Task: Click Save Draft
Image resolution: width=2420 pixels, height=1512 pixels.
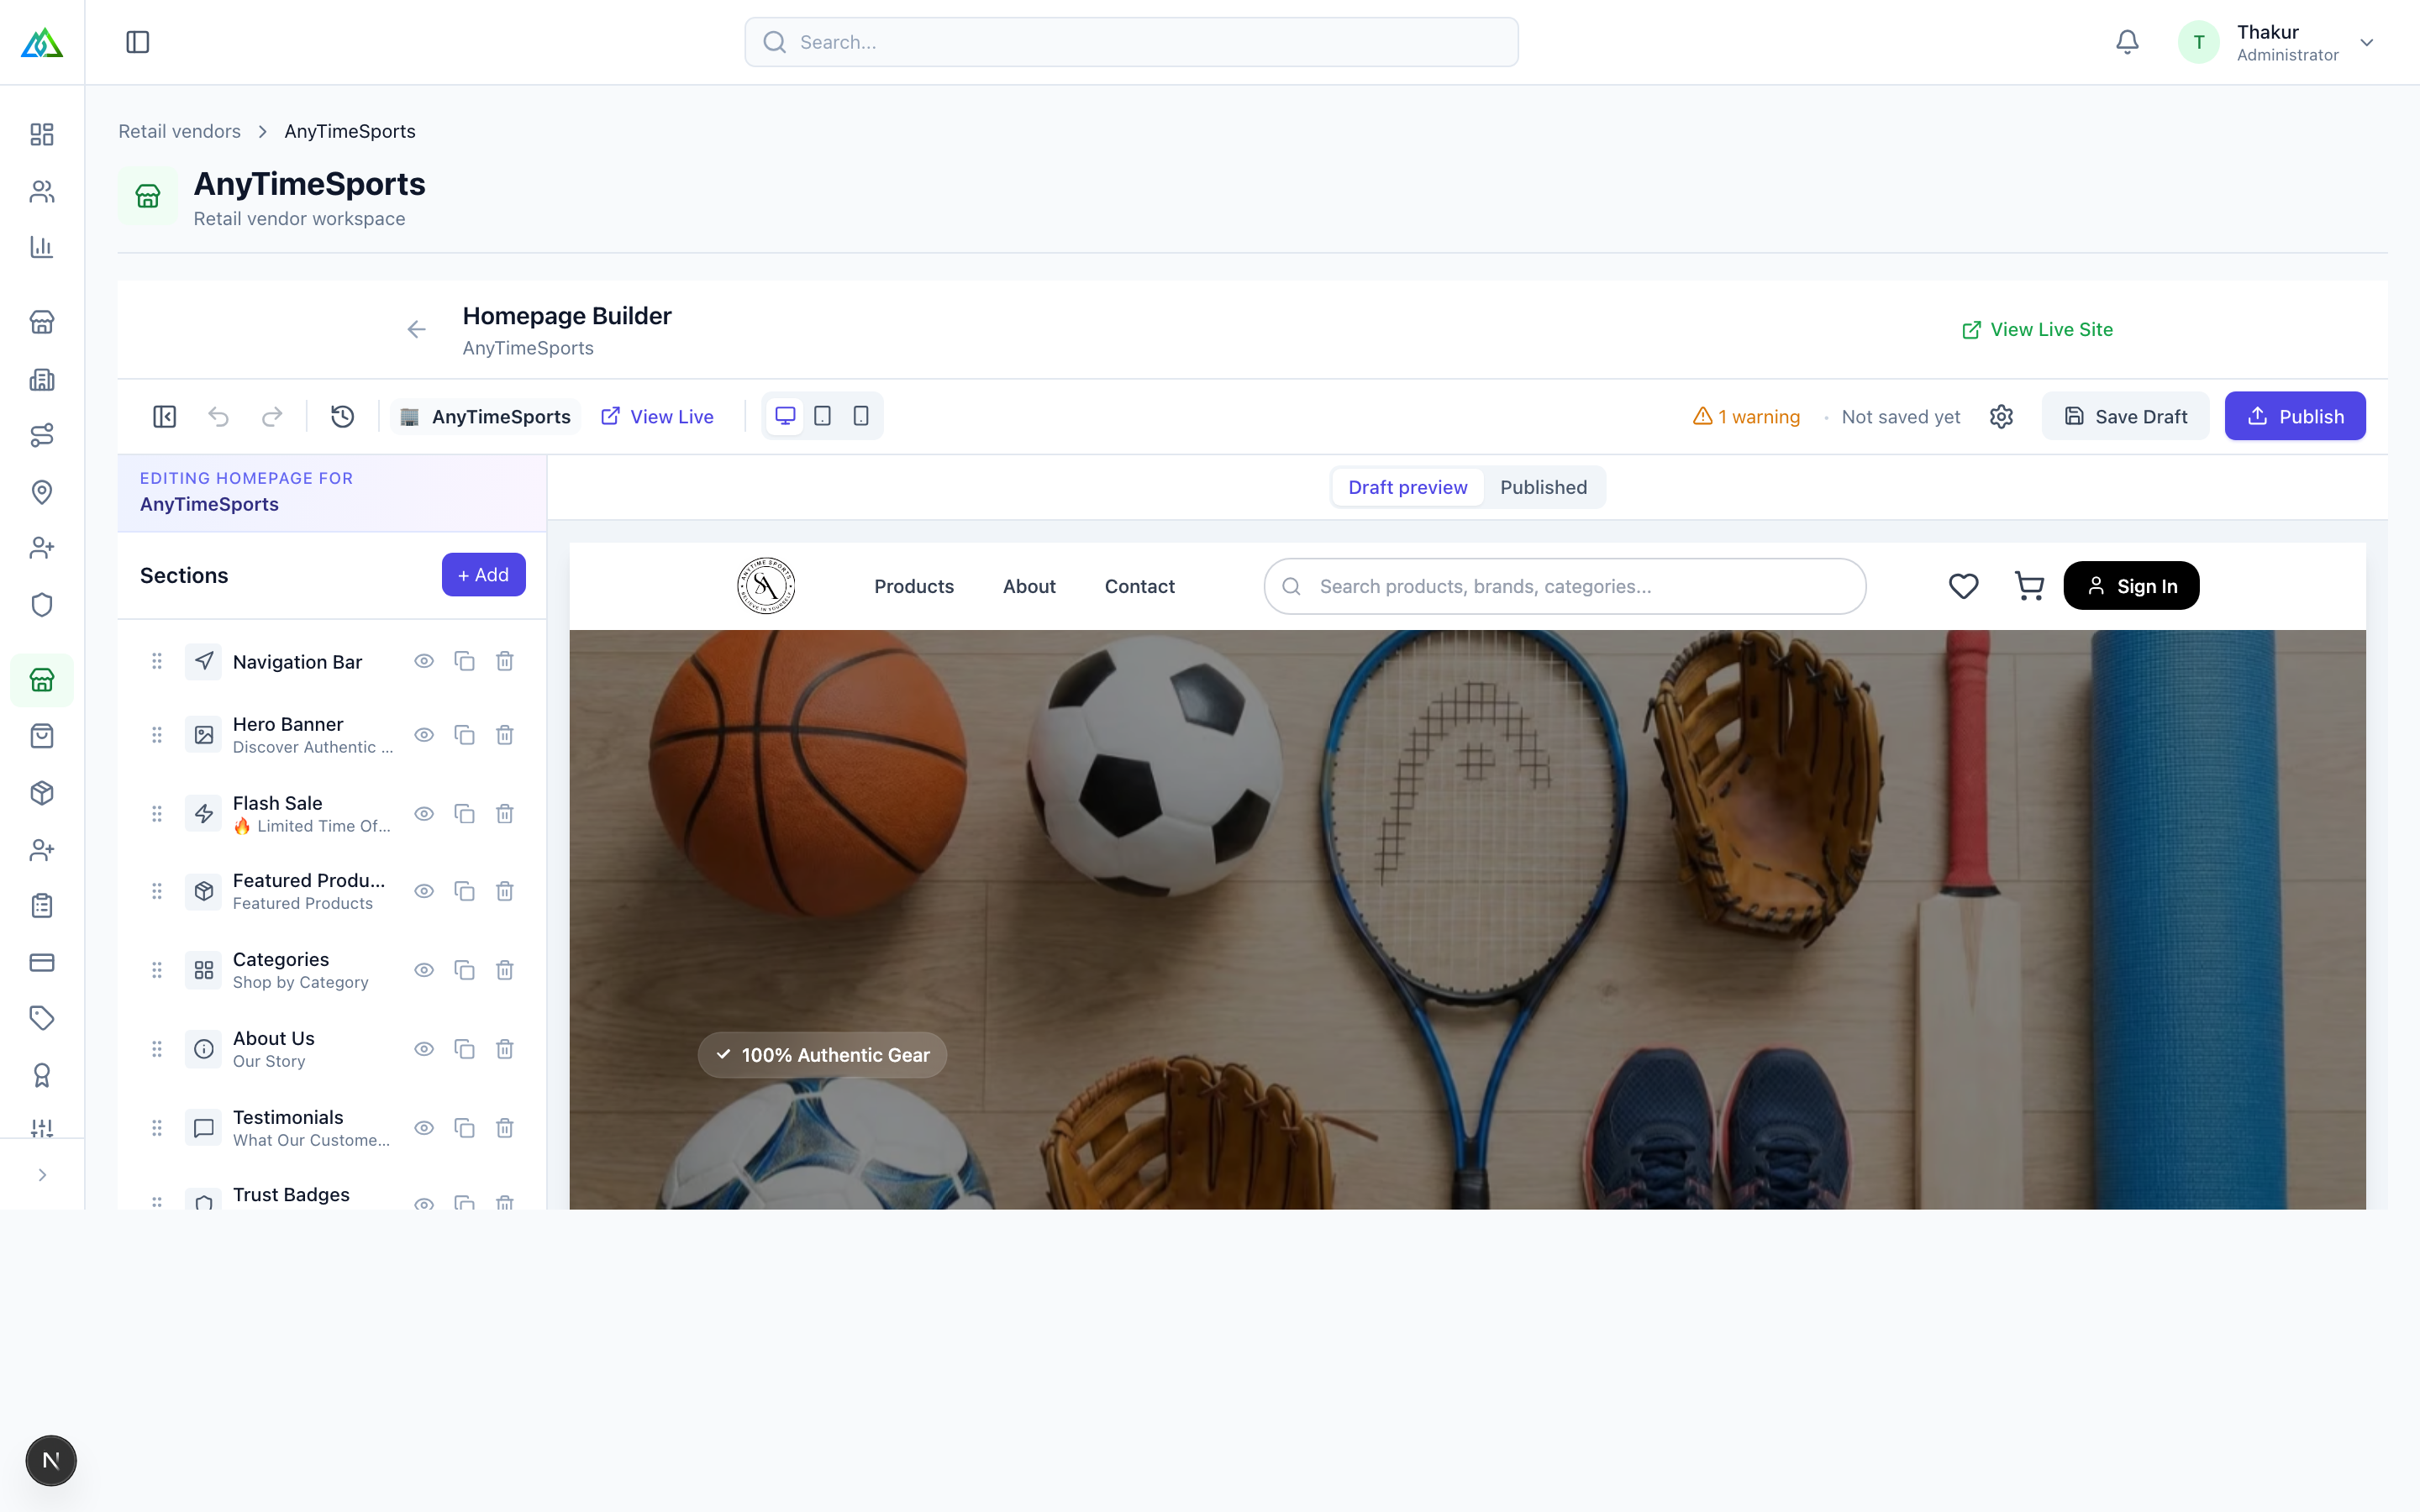Action: tap(2126, 416)
